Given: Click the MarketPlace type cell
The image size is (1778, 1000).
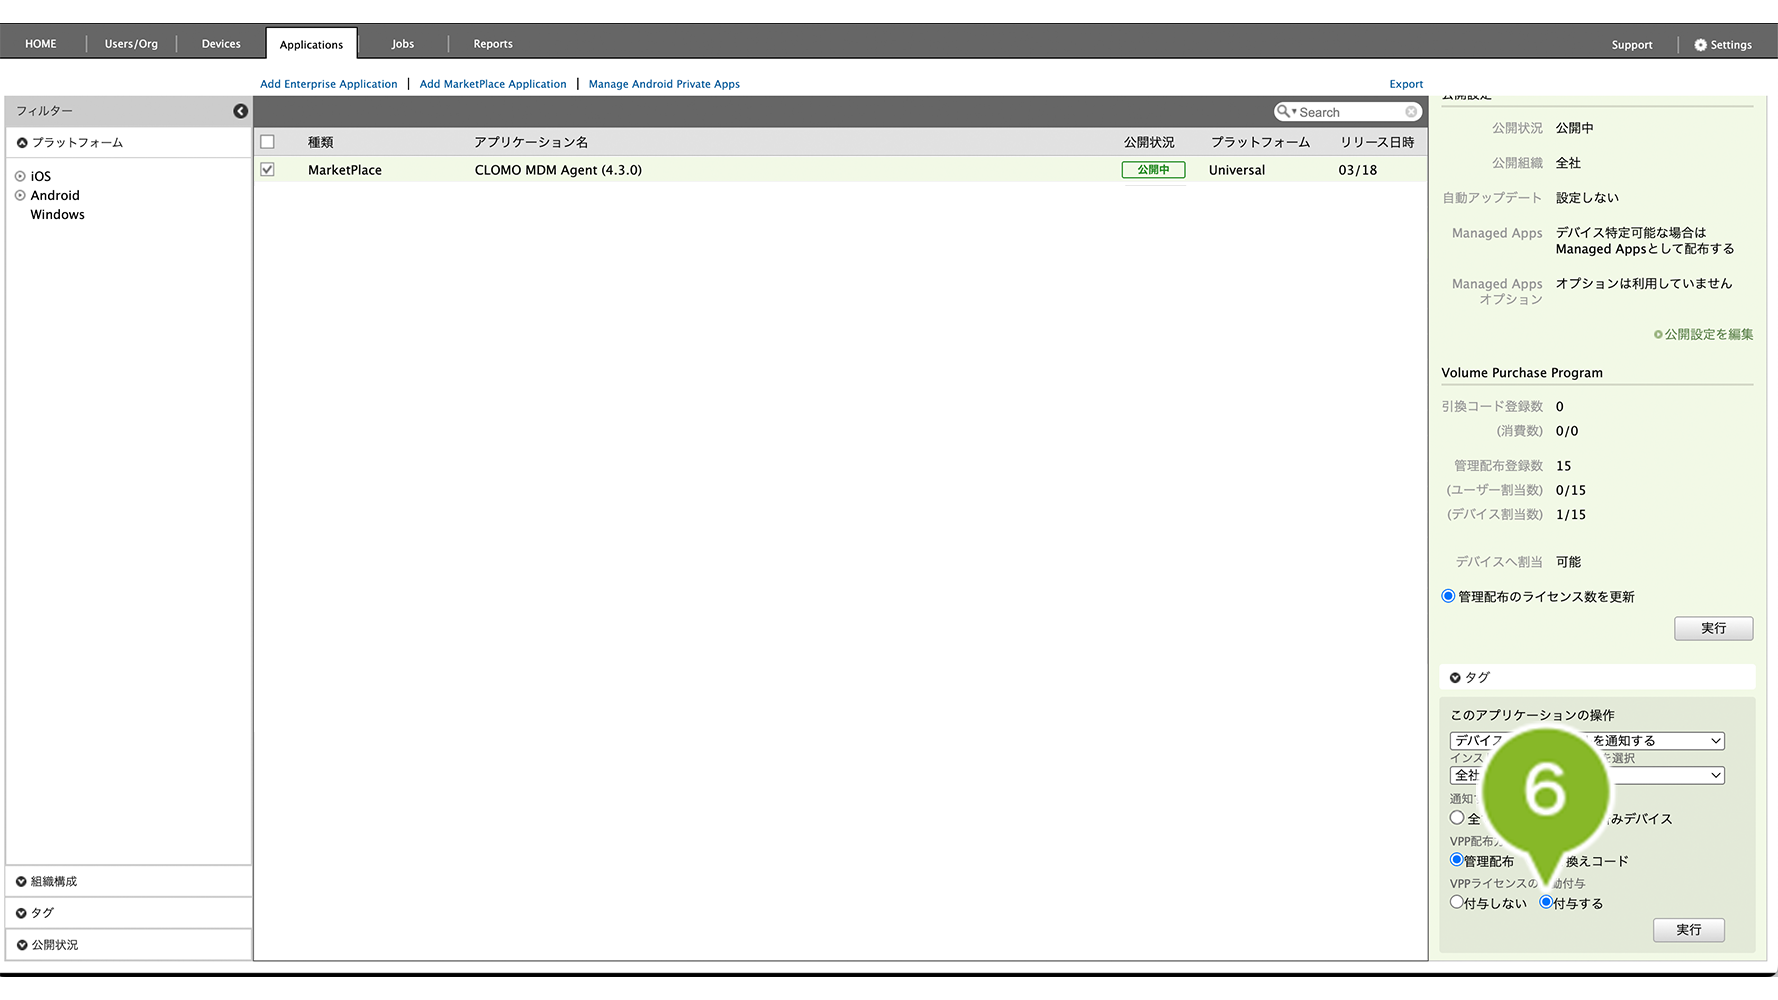Looking at the screenshot, I should 345,170.
